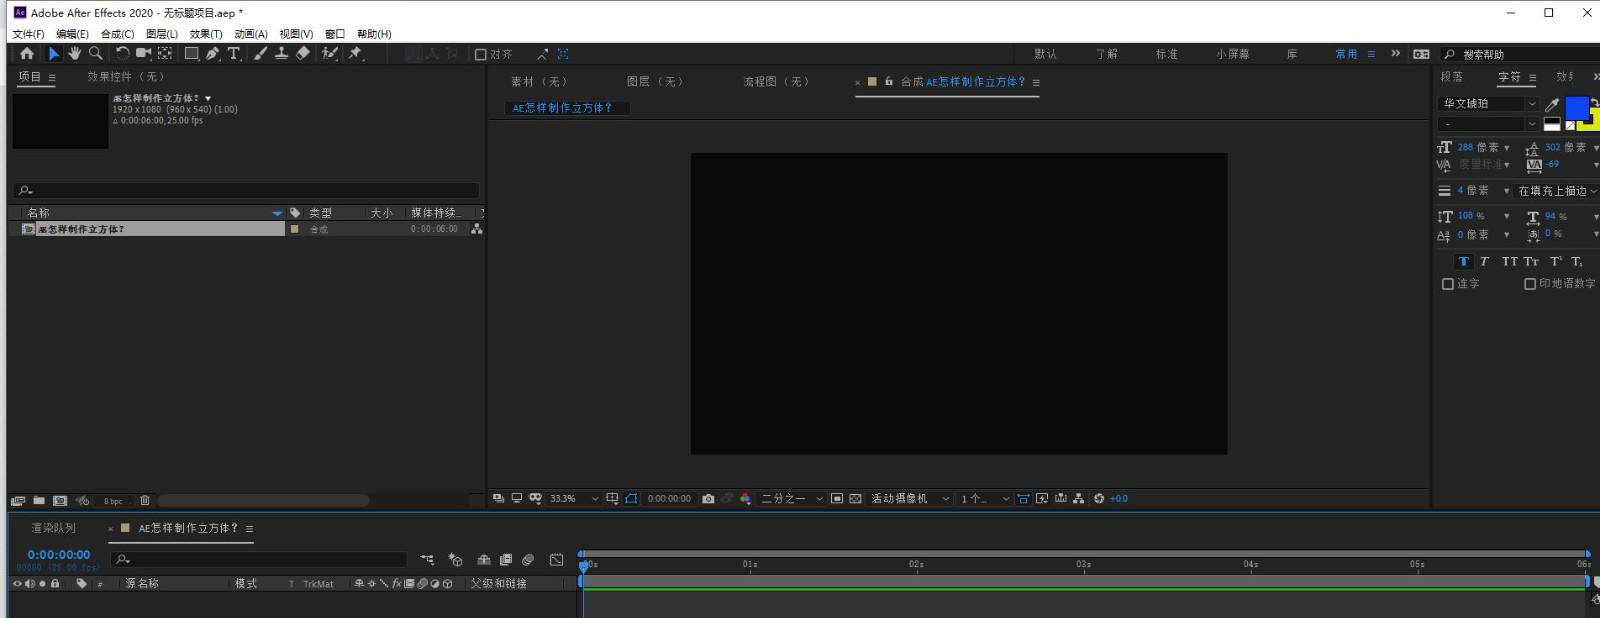Expand the workspace overflow chevron

[1395, 54]
